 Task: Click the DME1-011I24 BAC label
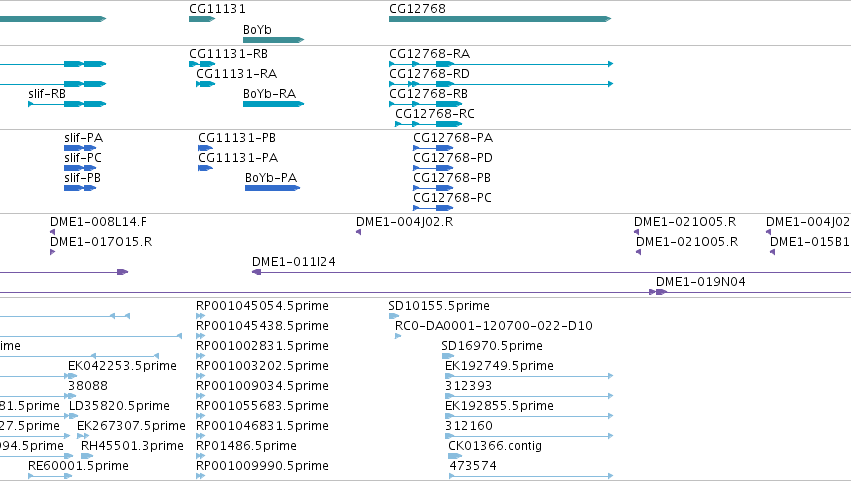[x=294, y=262]
